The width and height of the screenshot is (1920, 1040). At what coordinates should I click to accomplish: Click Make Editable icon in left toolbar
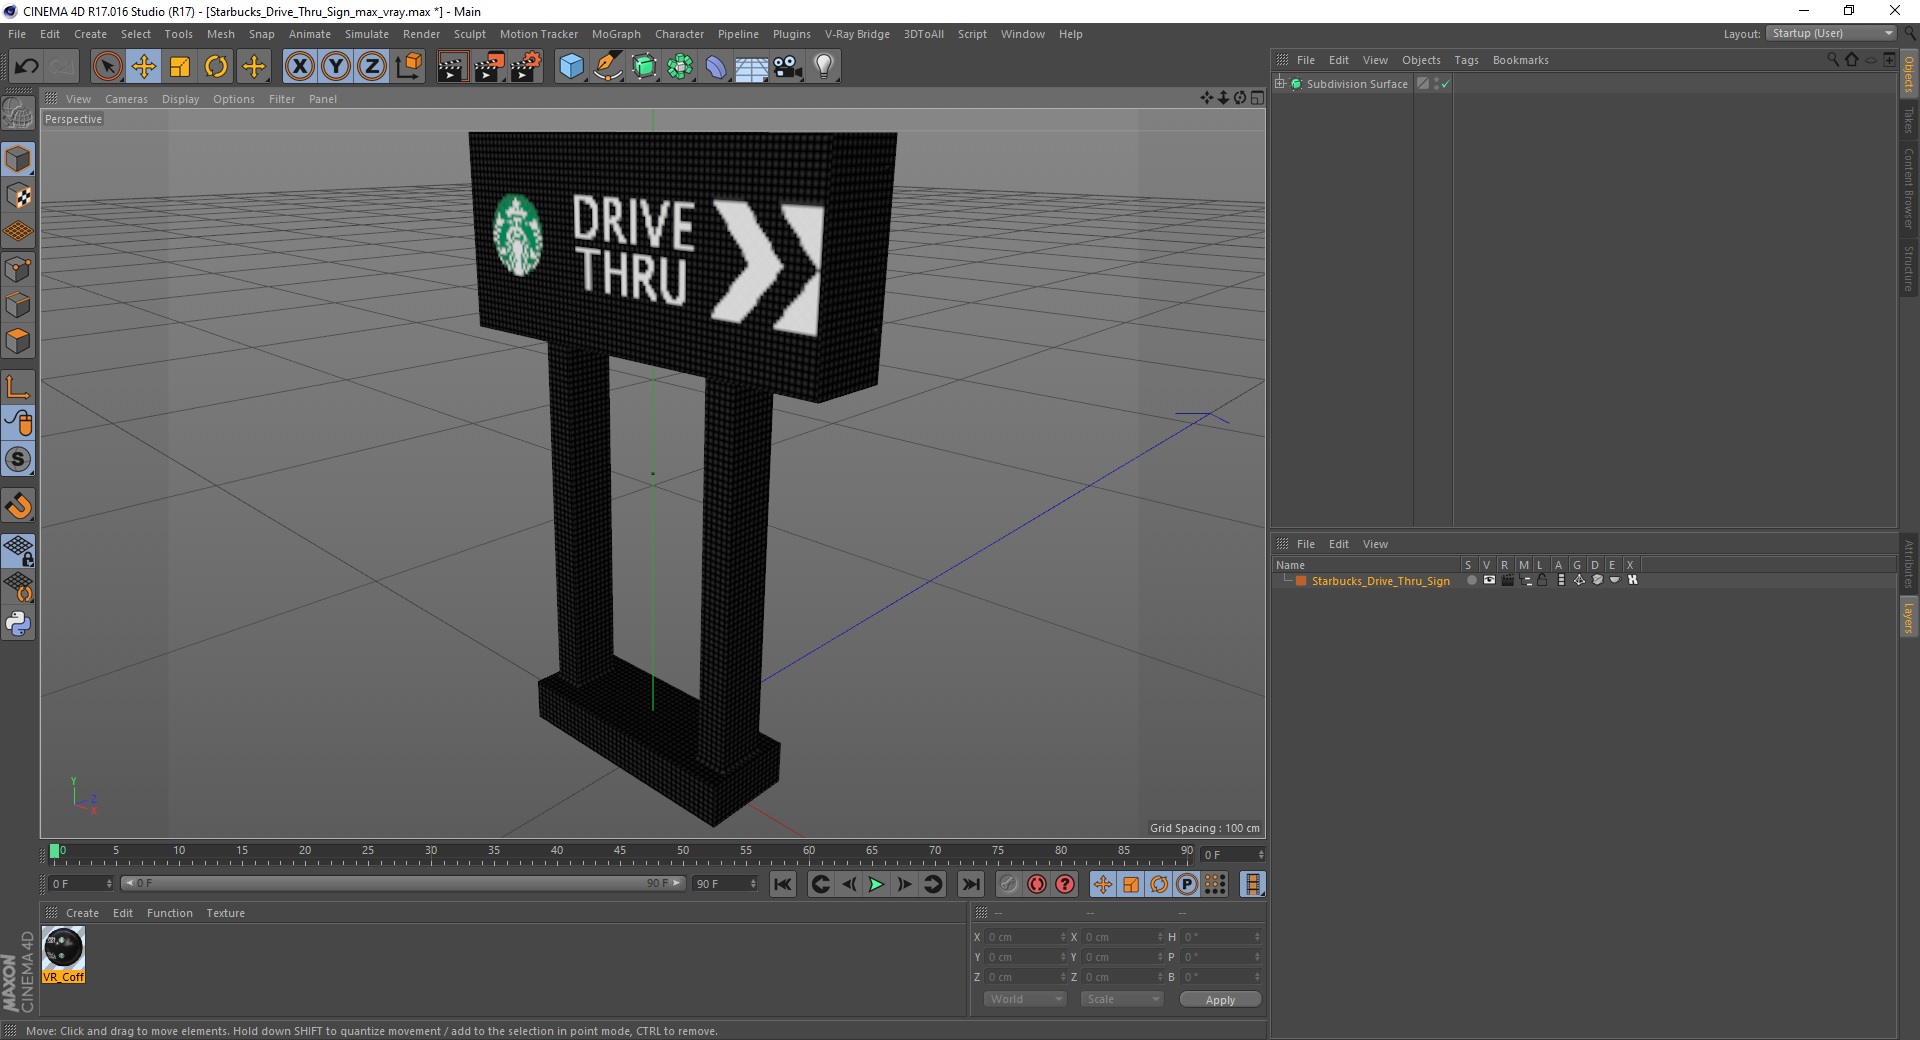[18, 114]
